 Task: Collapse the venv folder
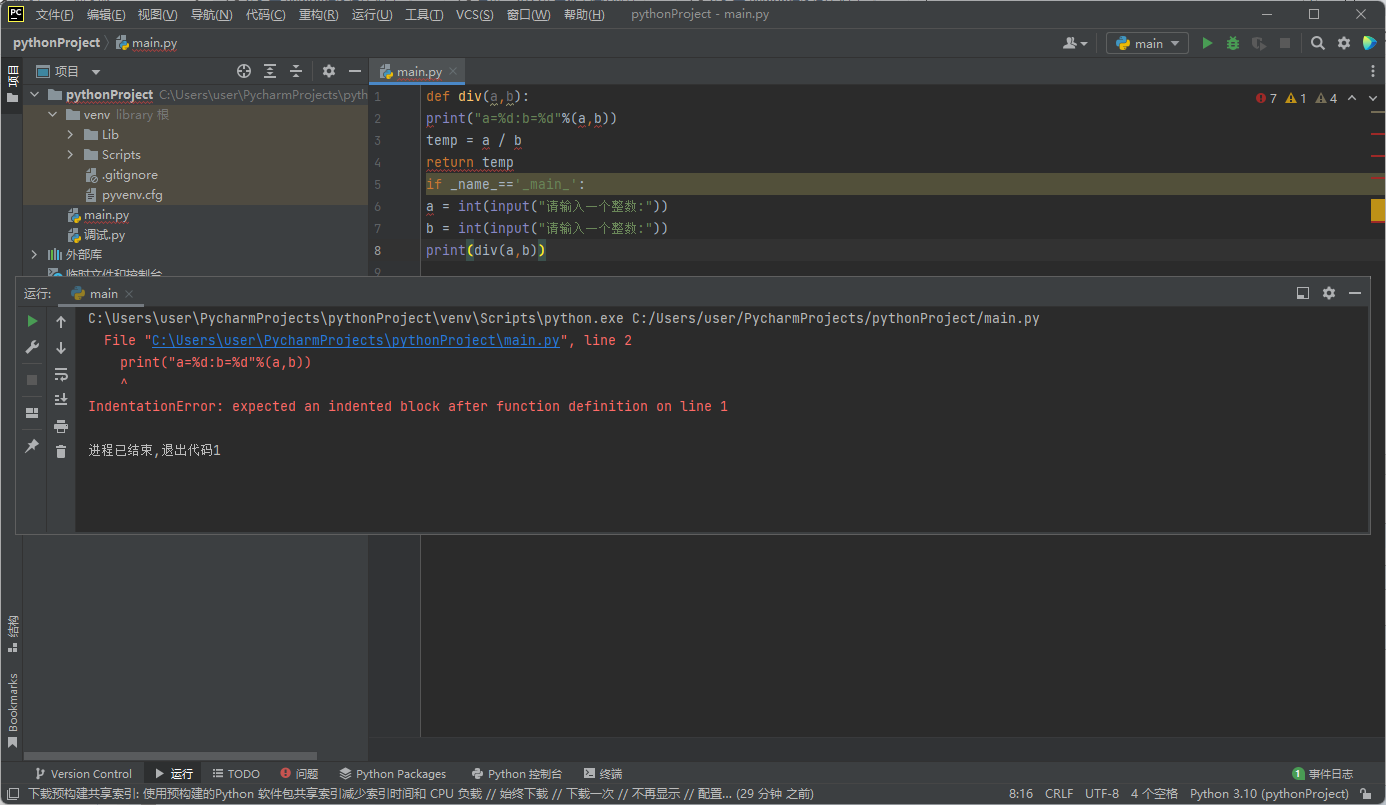(53, 114)
